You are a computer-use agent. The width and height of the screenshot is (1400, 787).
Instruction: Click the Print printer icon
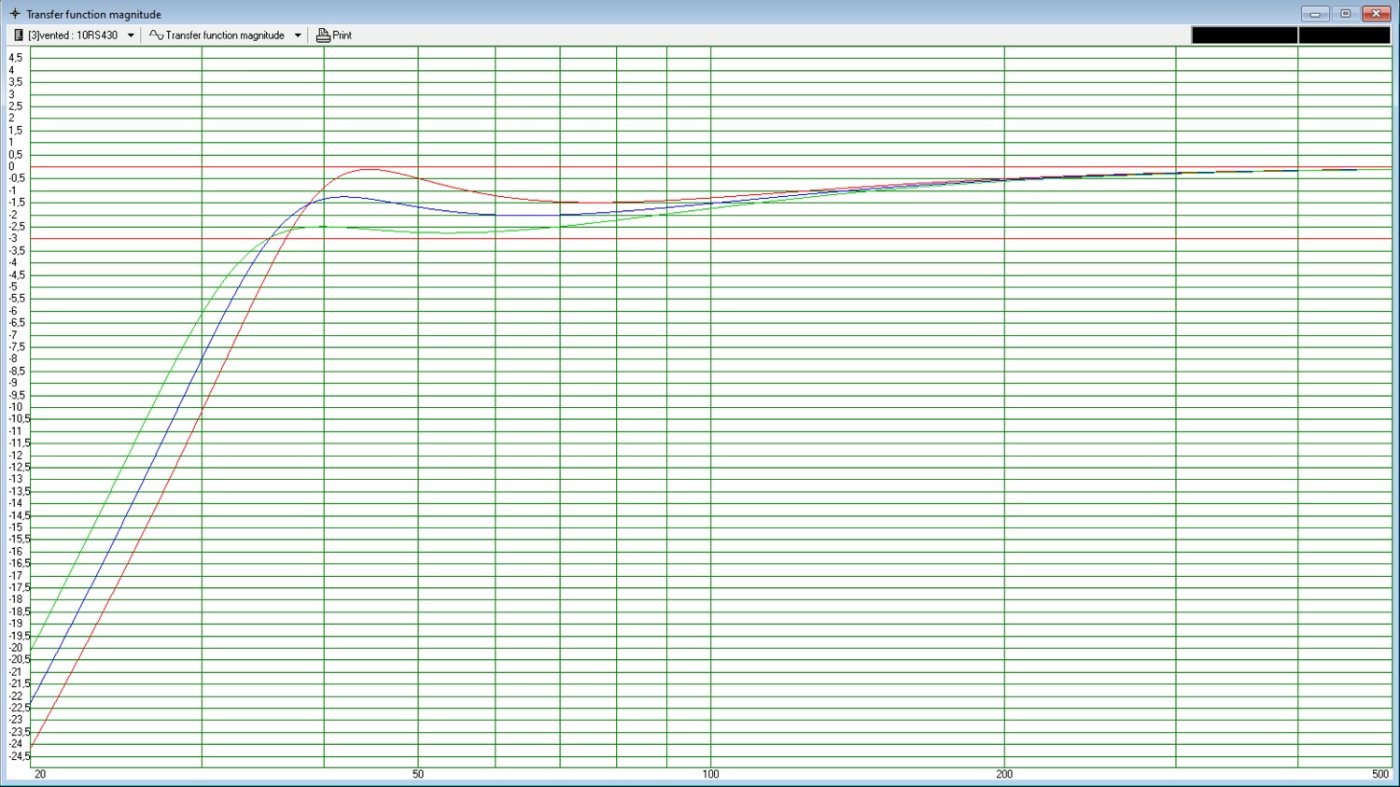point(323,35)
